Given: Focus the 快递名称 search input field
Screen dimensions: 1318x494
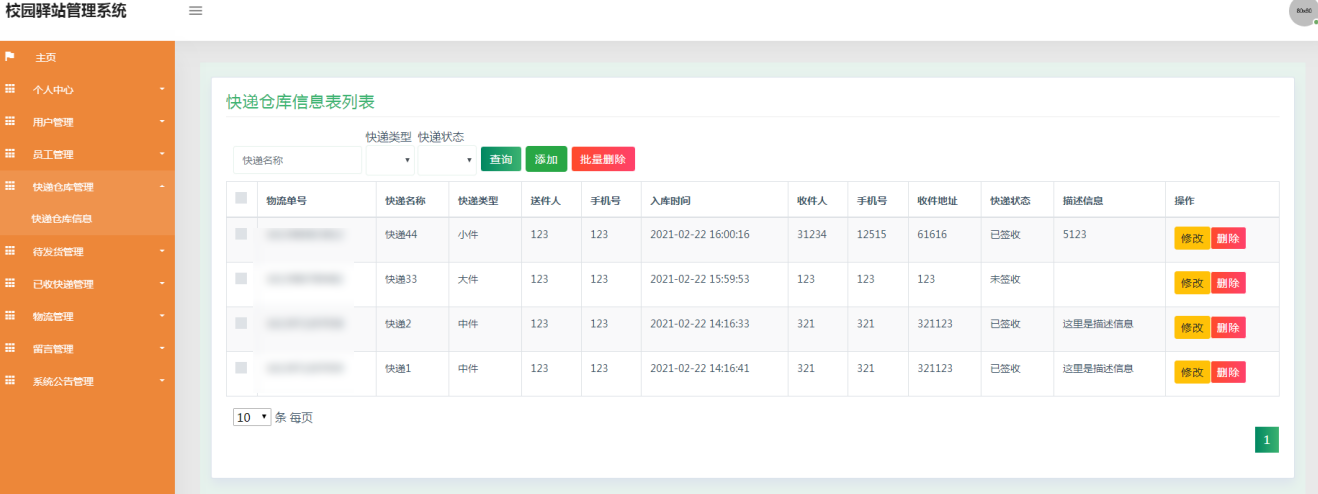Looking at the screenshot, I should click(x=297, y=160).
